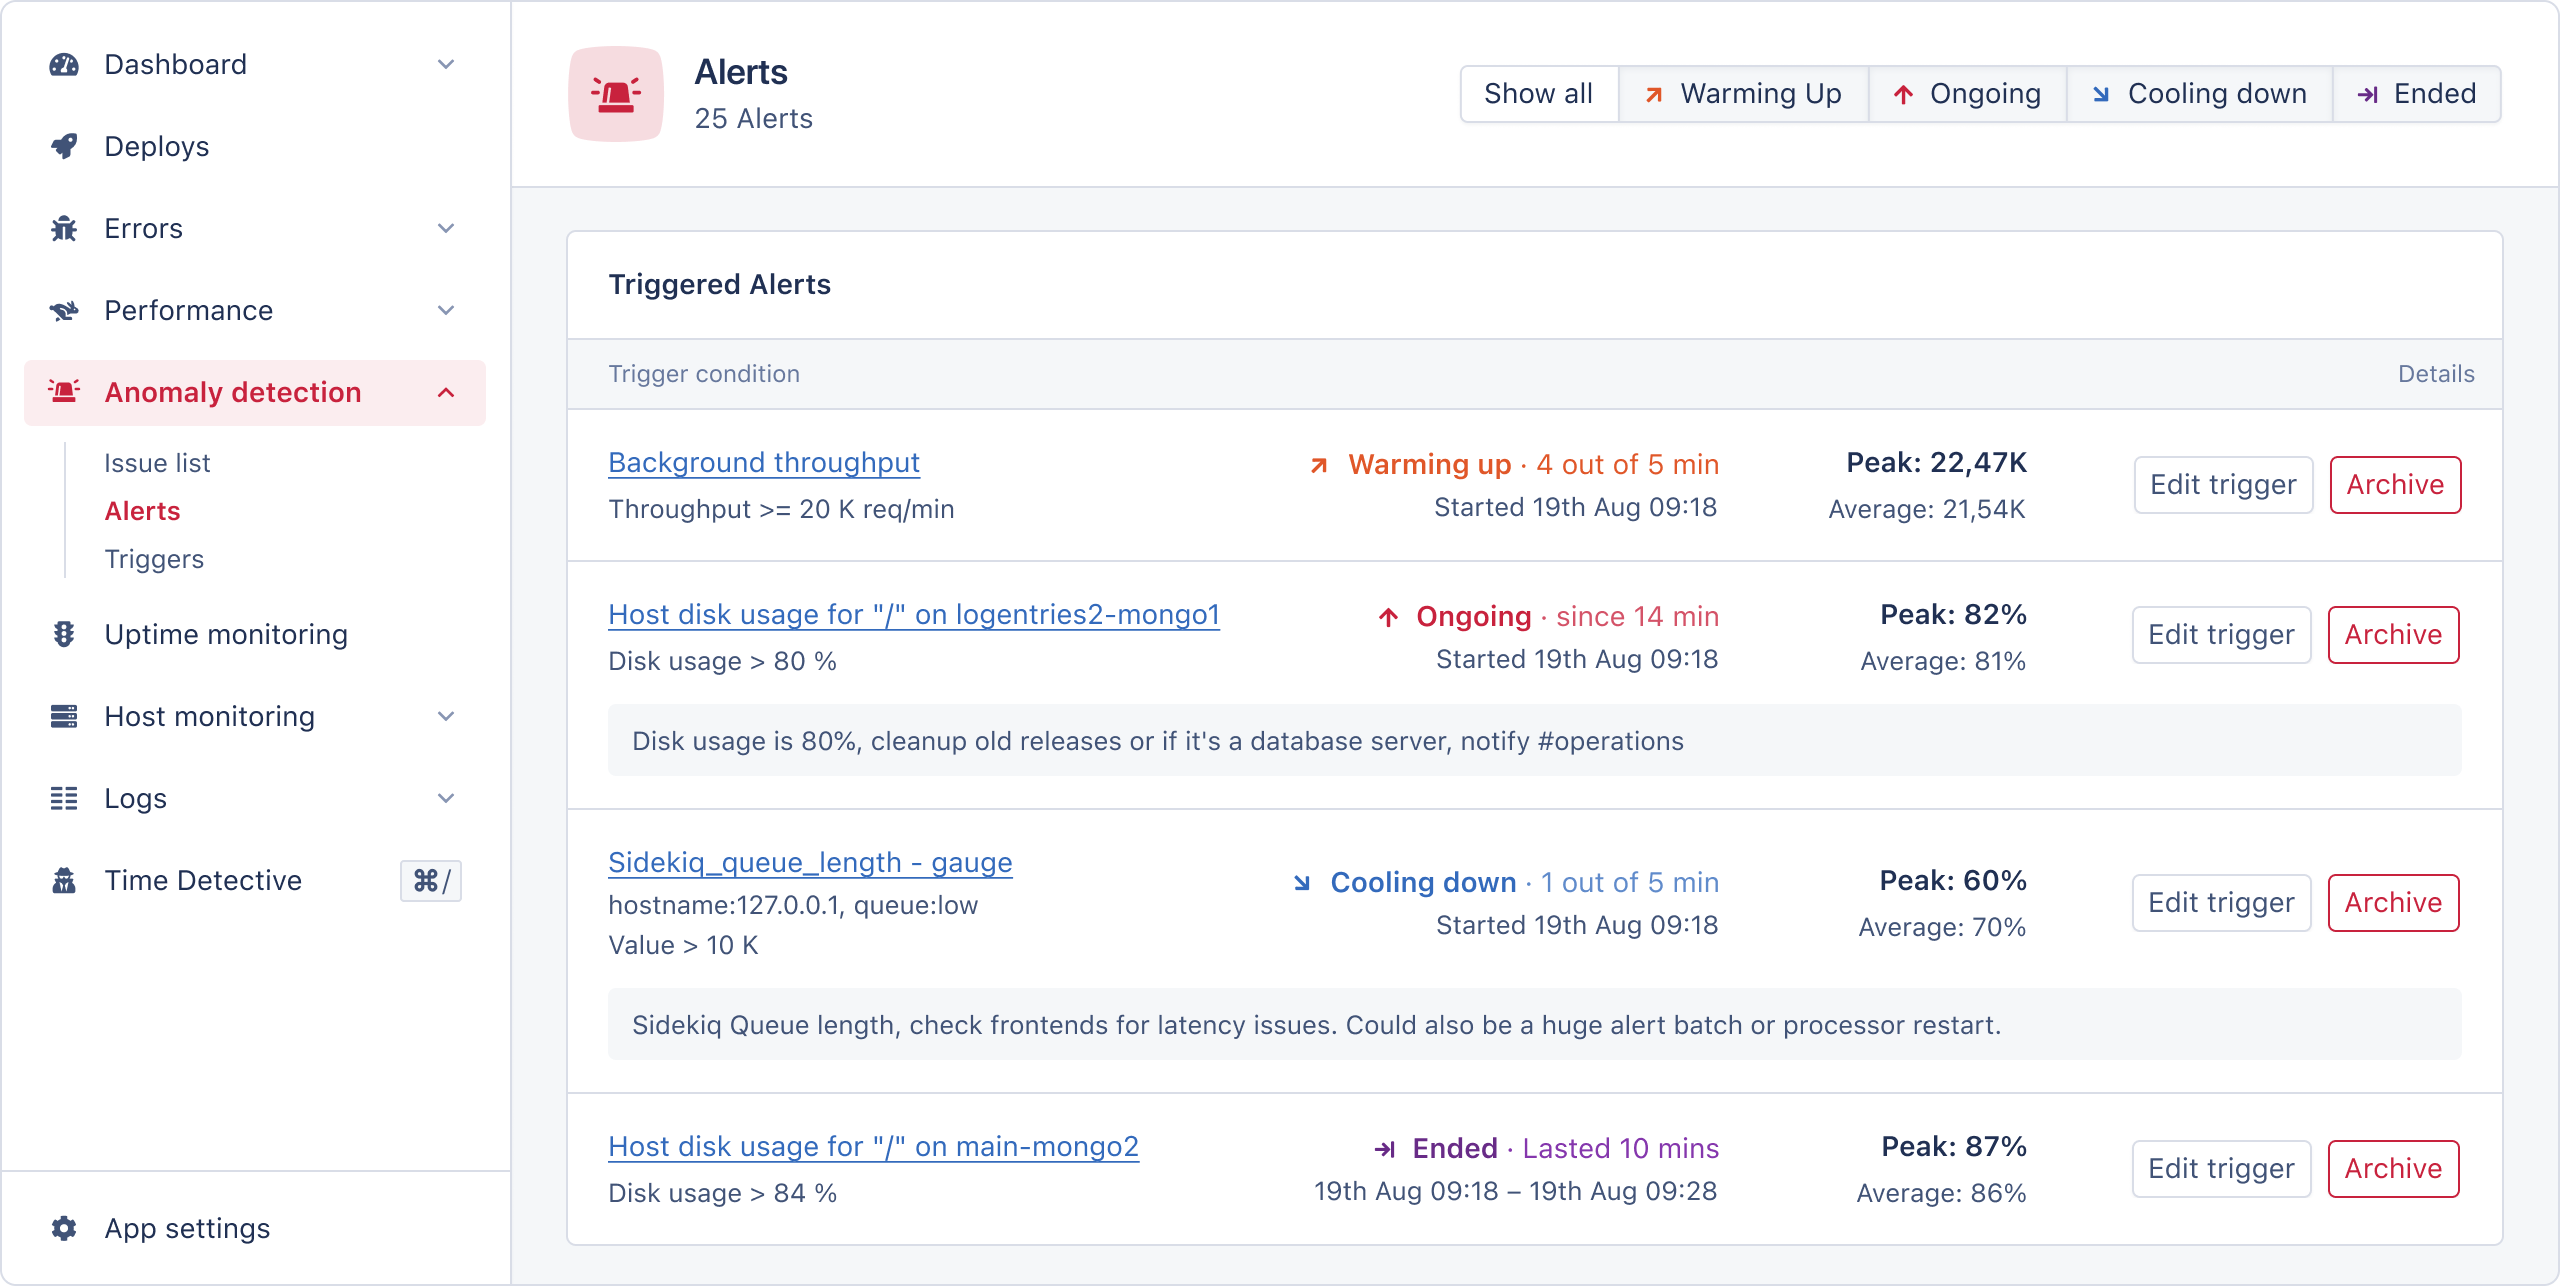The height and width of the screenshot is (1286, 2560).
Task: Click the Time Detective icon
Action: tap(64, 880)
